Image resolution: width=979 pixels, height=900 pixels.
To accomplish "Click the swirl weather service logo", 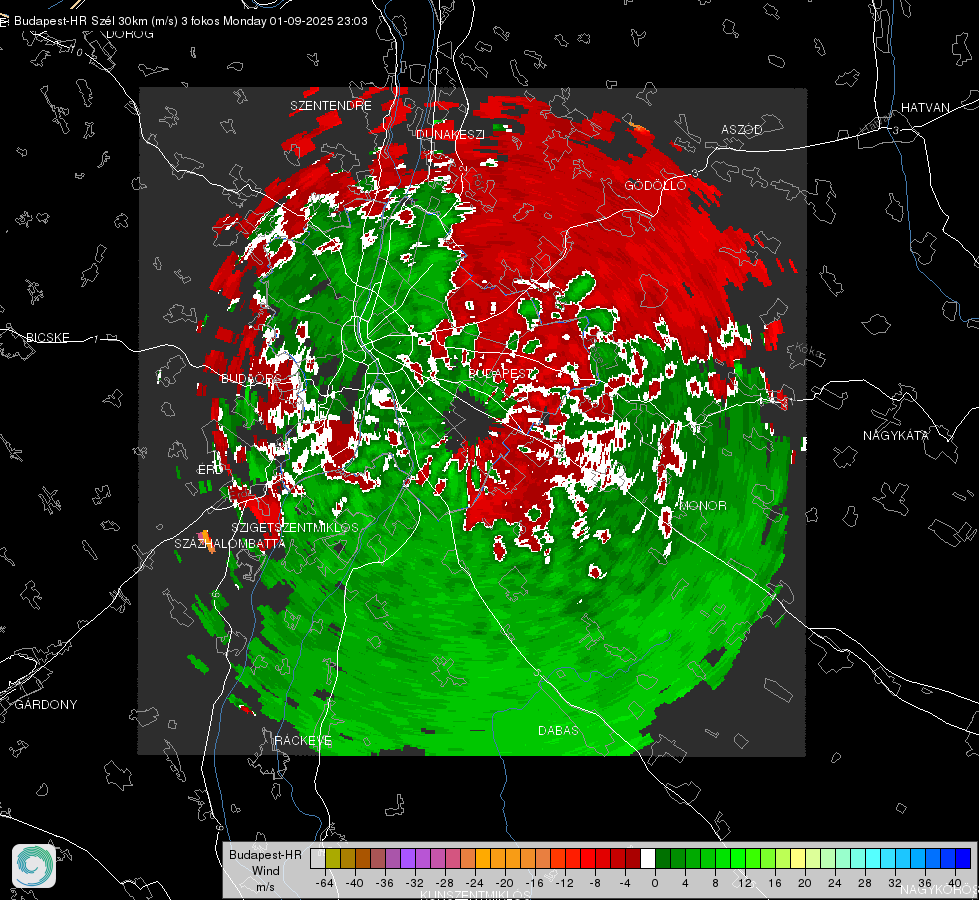I will tap(34, 866).
